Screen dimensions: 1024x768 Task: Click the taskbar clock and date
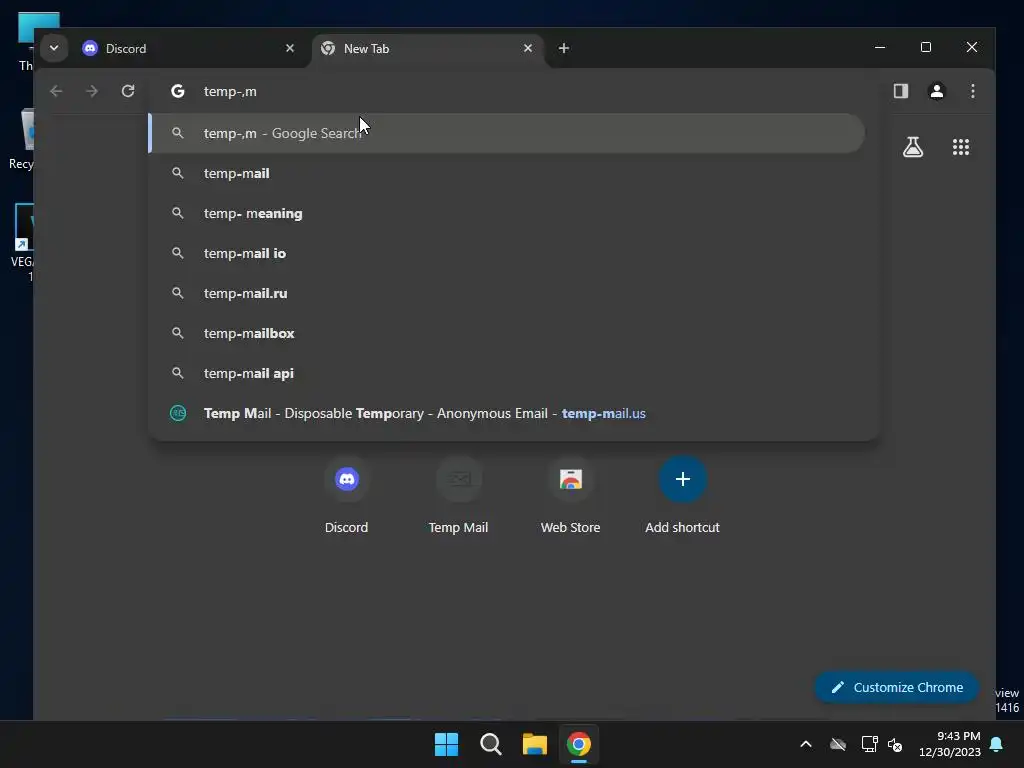click(x=950, y=744)
